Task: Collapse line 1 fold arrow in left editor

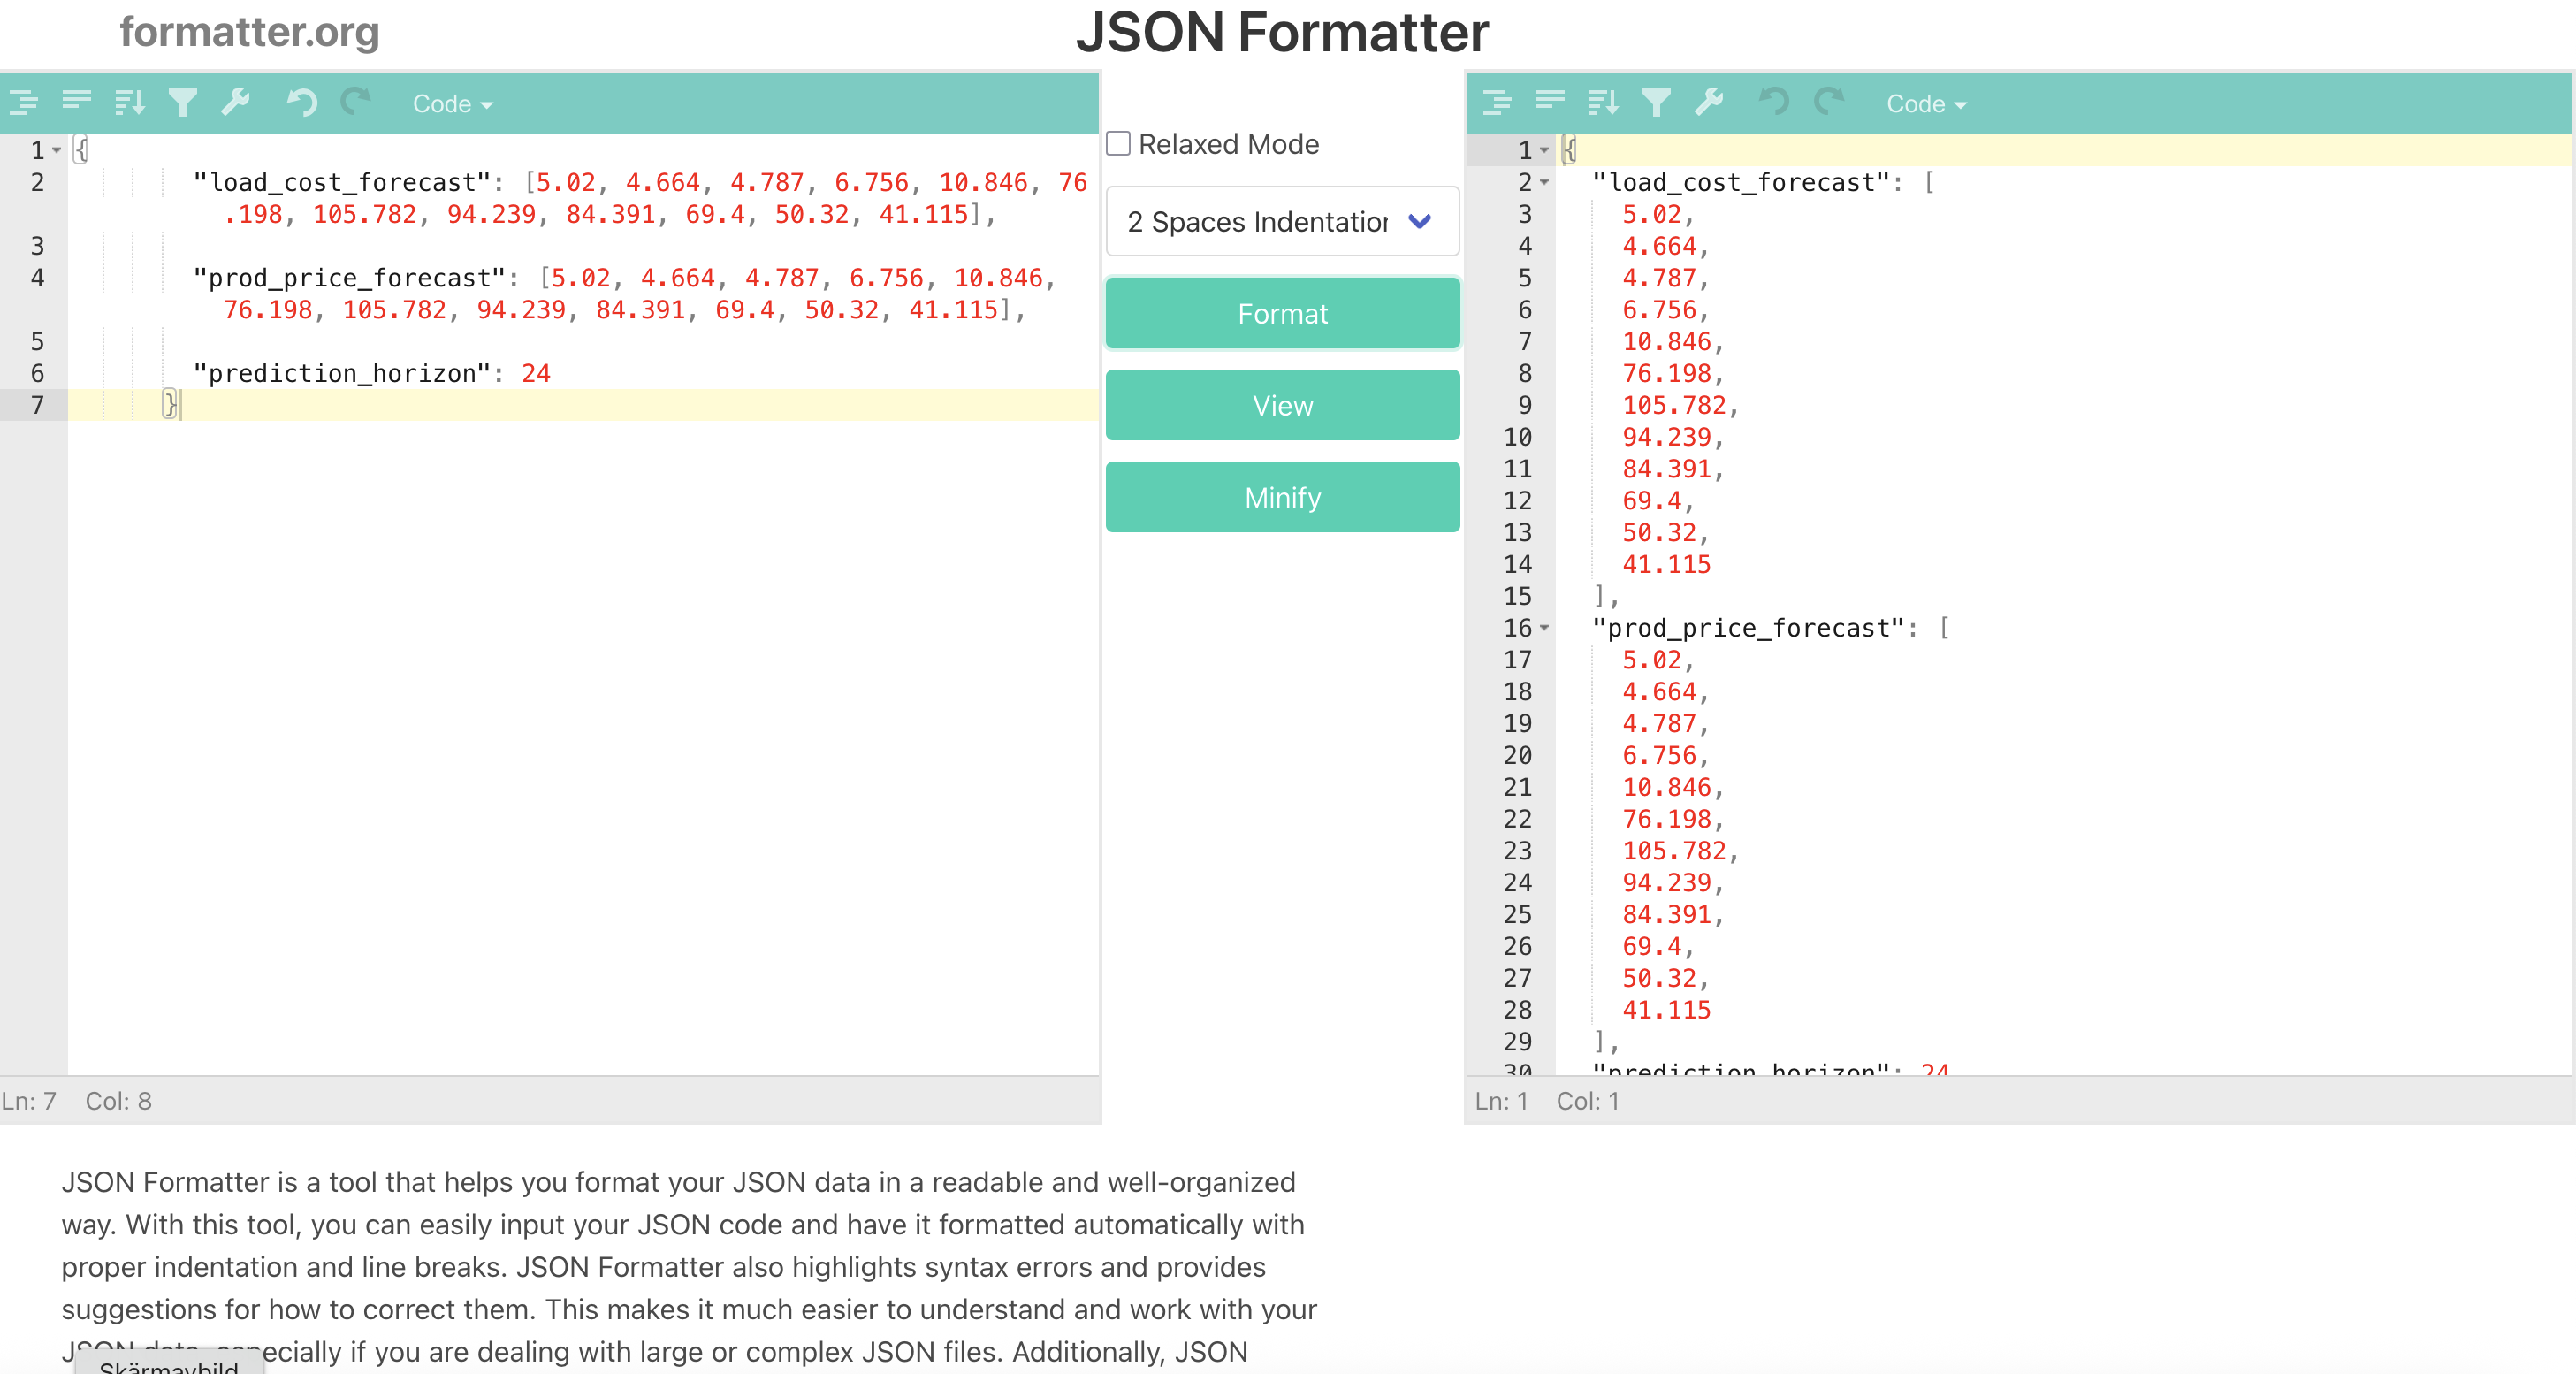Action: 57,151
